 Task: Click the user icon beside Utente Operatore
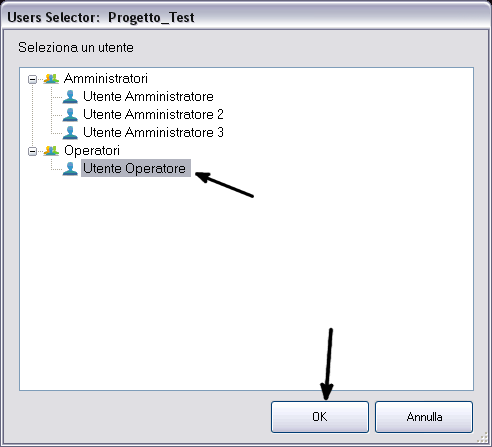tap(70, 169)
